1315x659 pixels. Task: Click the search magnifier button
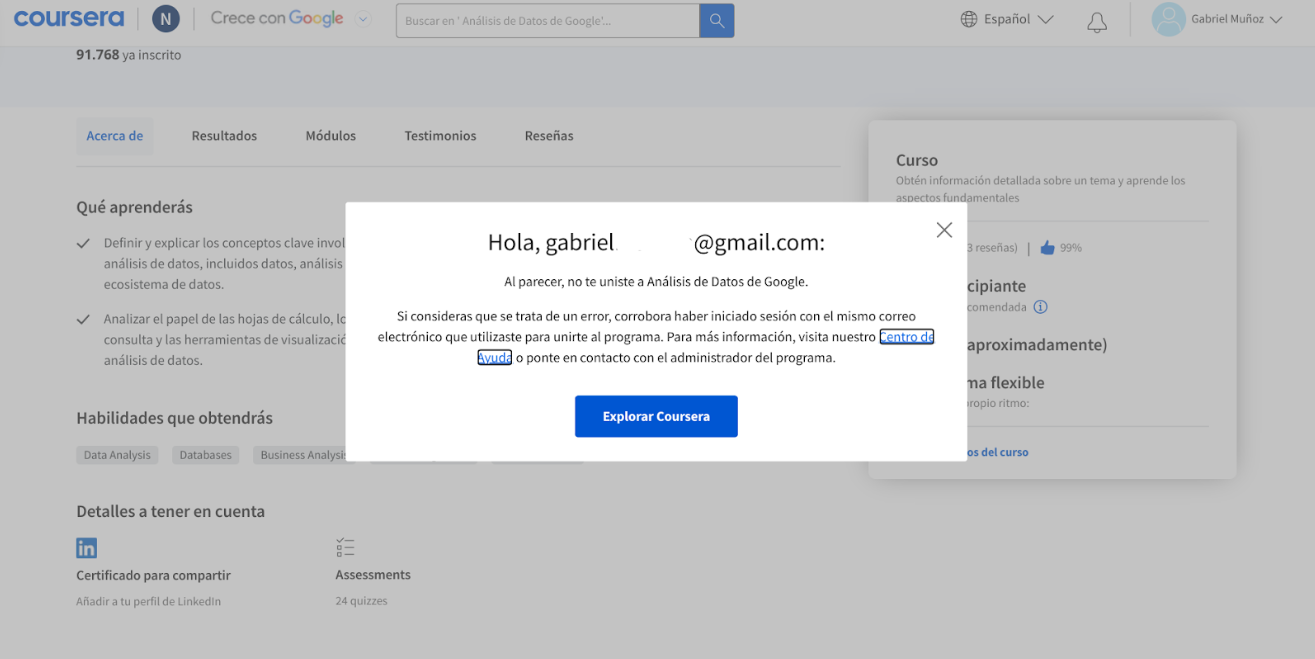tap(716, 20)
